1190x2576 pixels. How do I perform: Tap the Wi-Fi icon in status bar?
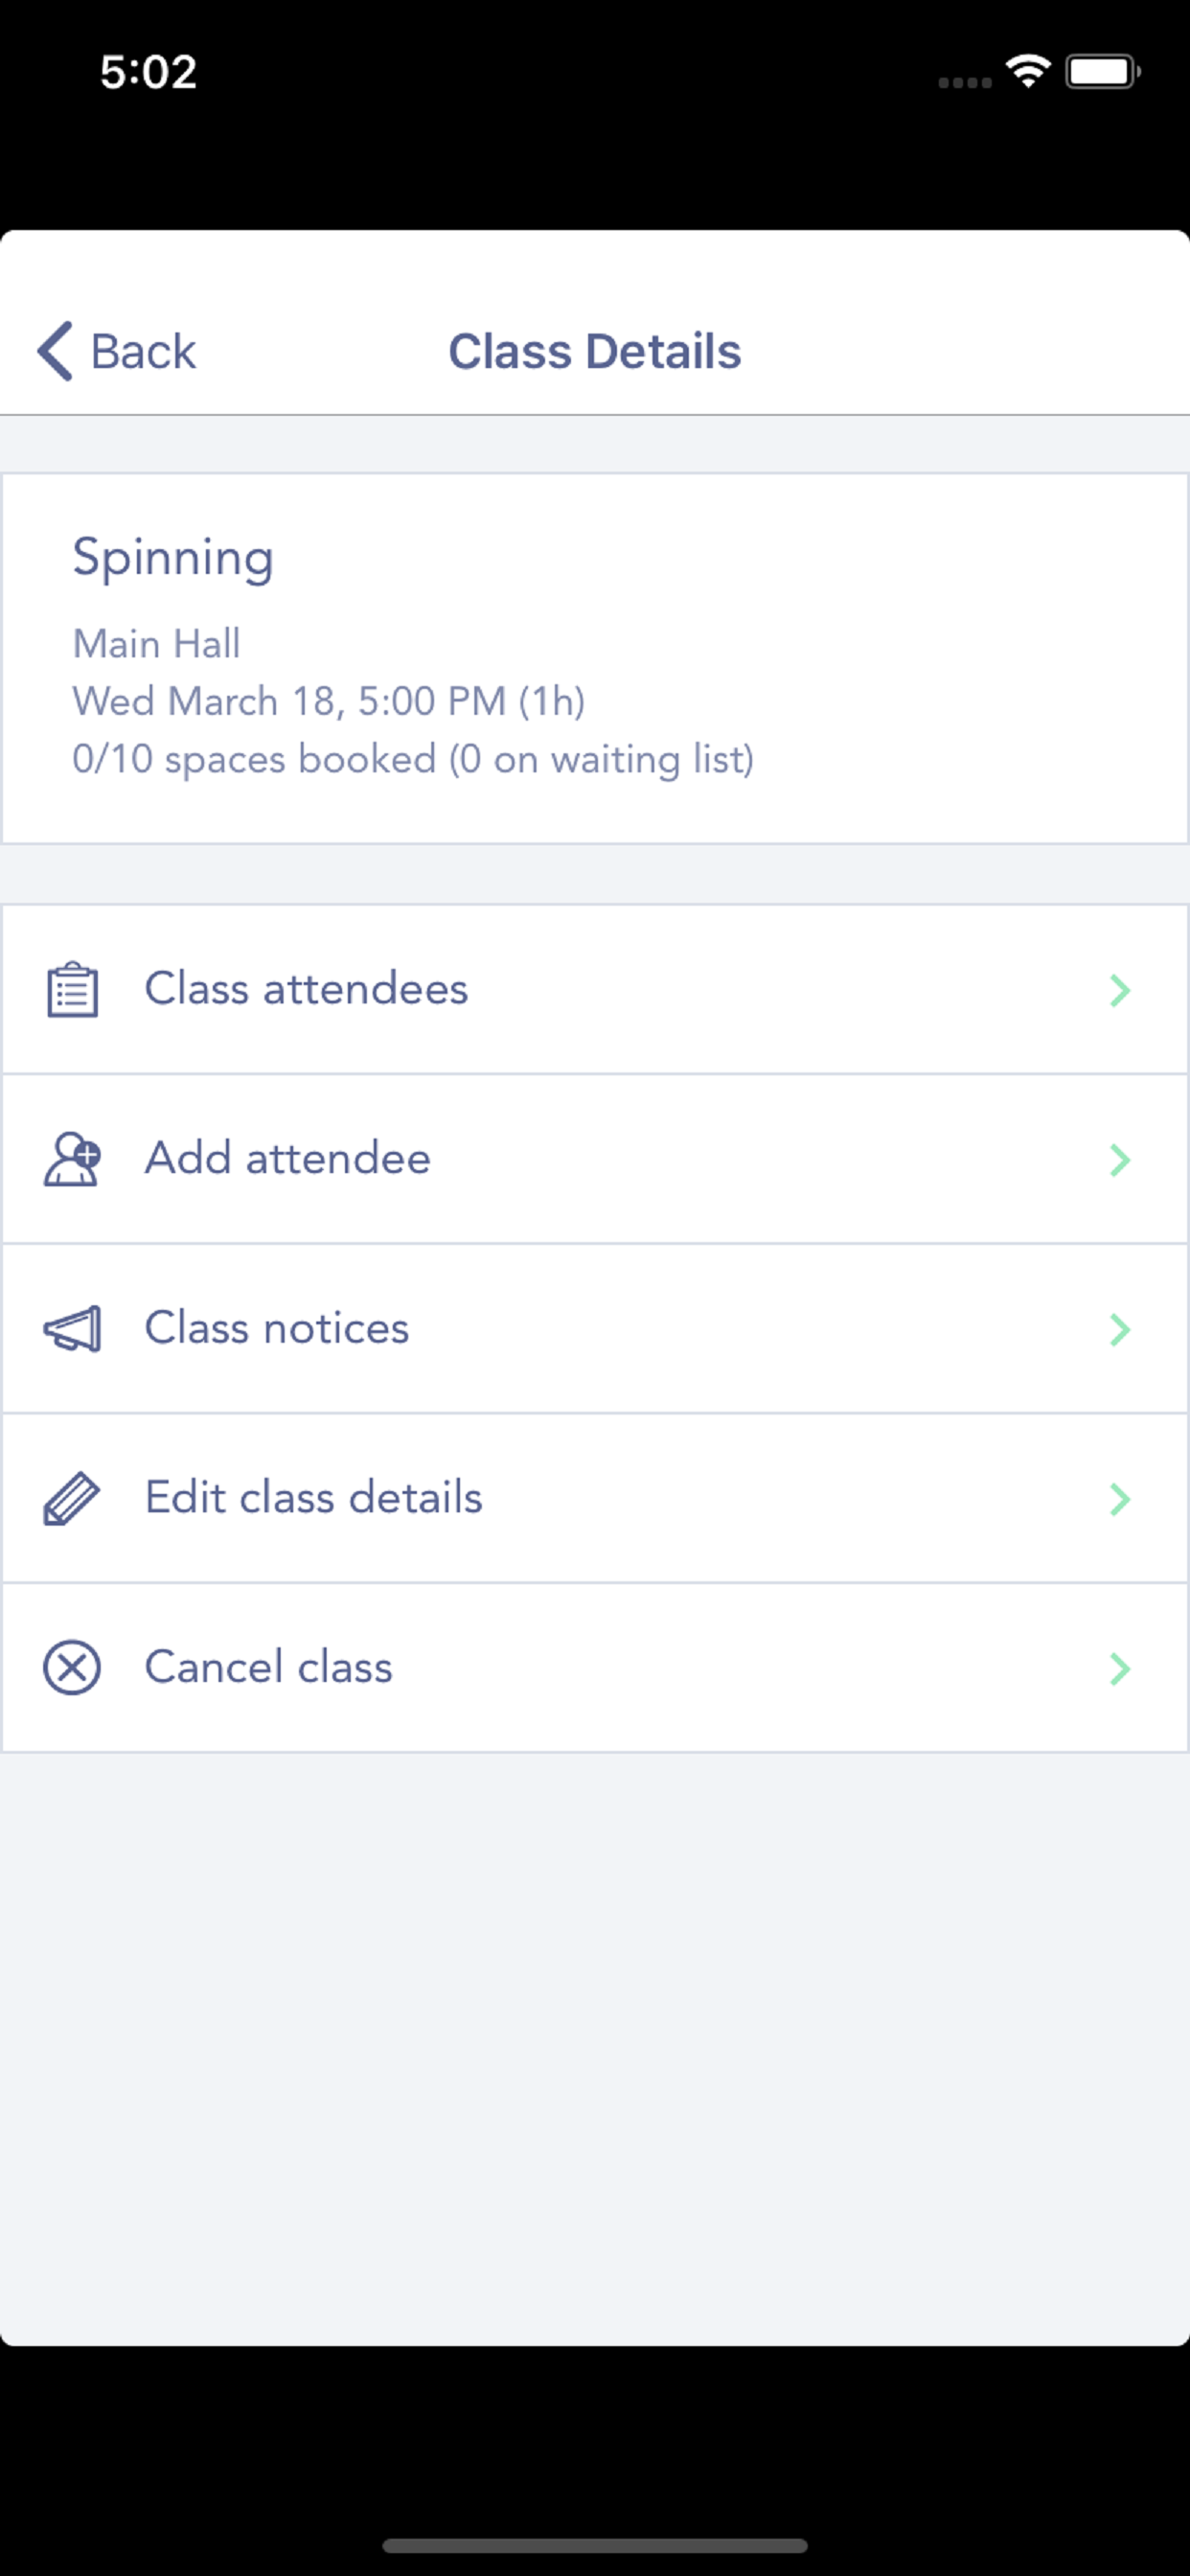1028,71
